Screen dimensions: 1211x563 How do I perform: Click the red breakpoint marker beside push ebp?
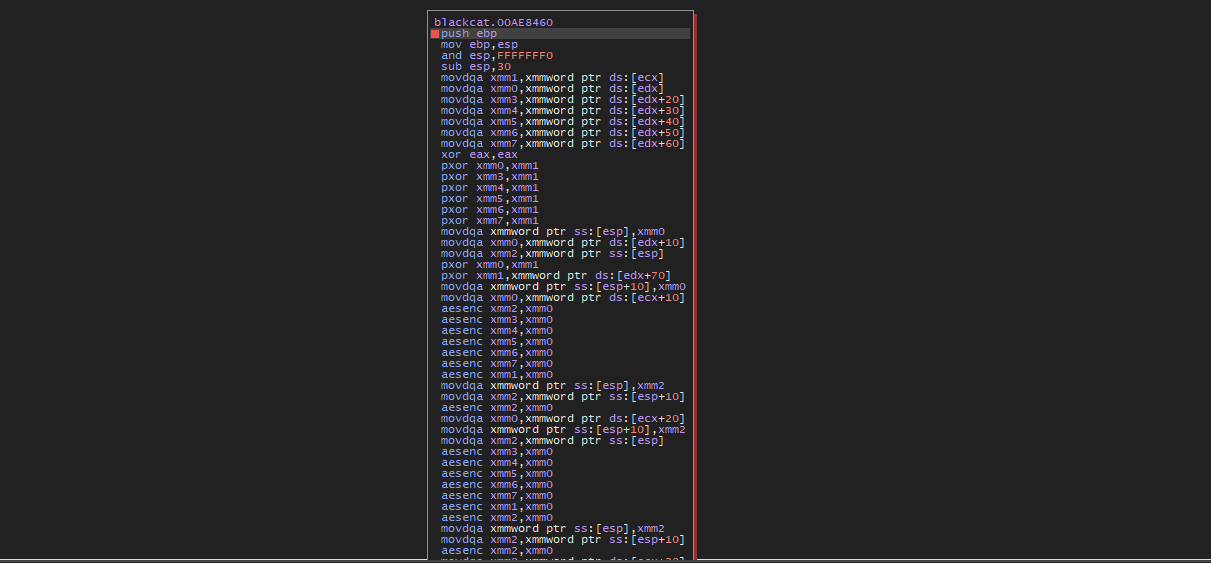435,34
